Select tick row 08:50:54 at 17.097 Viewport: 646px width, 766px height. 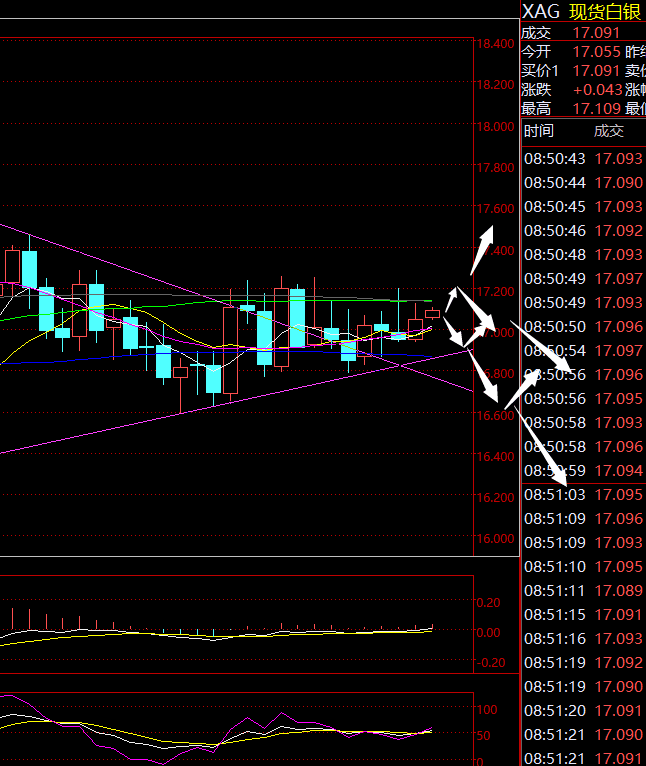pos(583,350)
